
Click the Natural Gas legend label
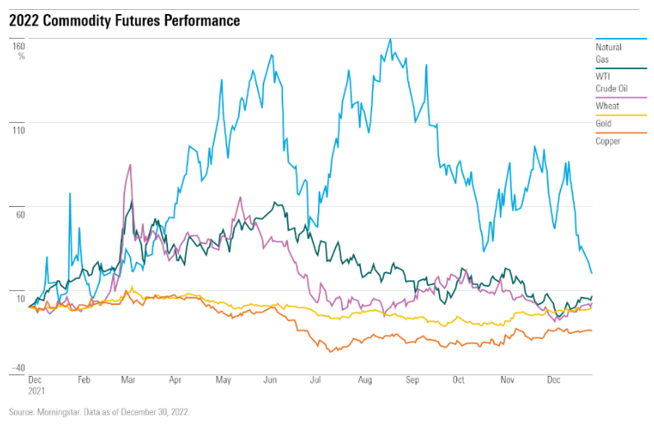coord(609,52)
